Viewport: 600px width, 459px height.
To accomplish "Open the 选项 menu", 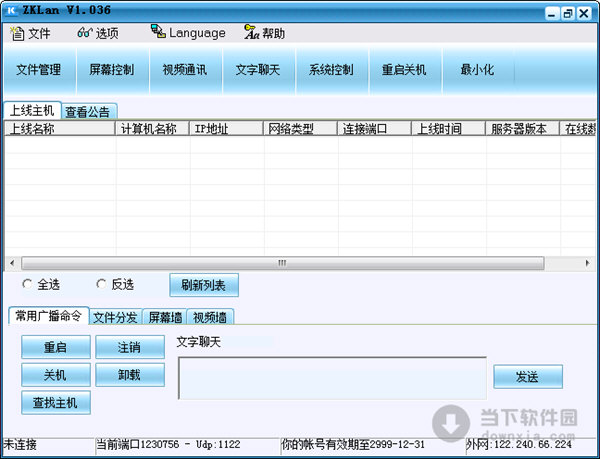I will 98,33.
